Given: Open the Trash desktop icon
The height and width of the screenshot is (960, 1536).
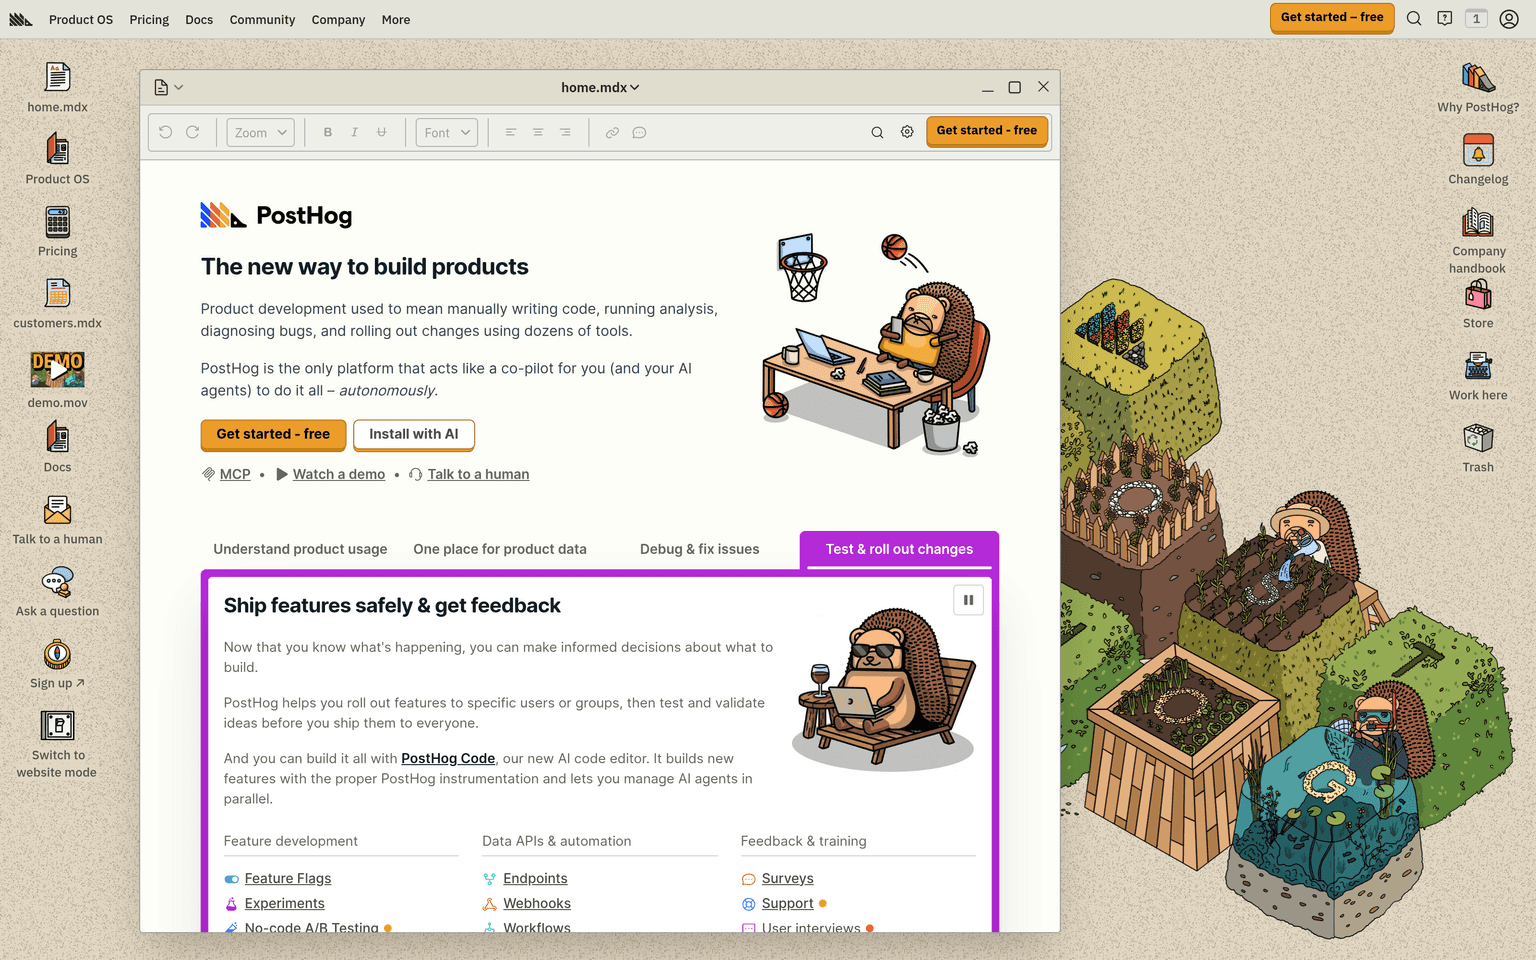Looking at the screenshot, I should 1478,438.
